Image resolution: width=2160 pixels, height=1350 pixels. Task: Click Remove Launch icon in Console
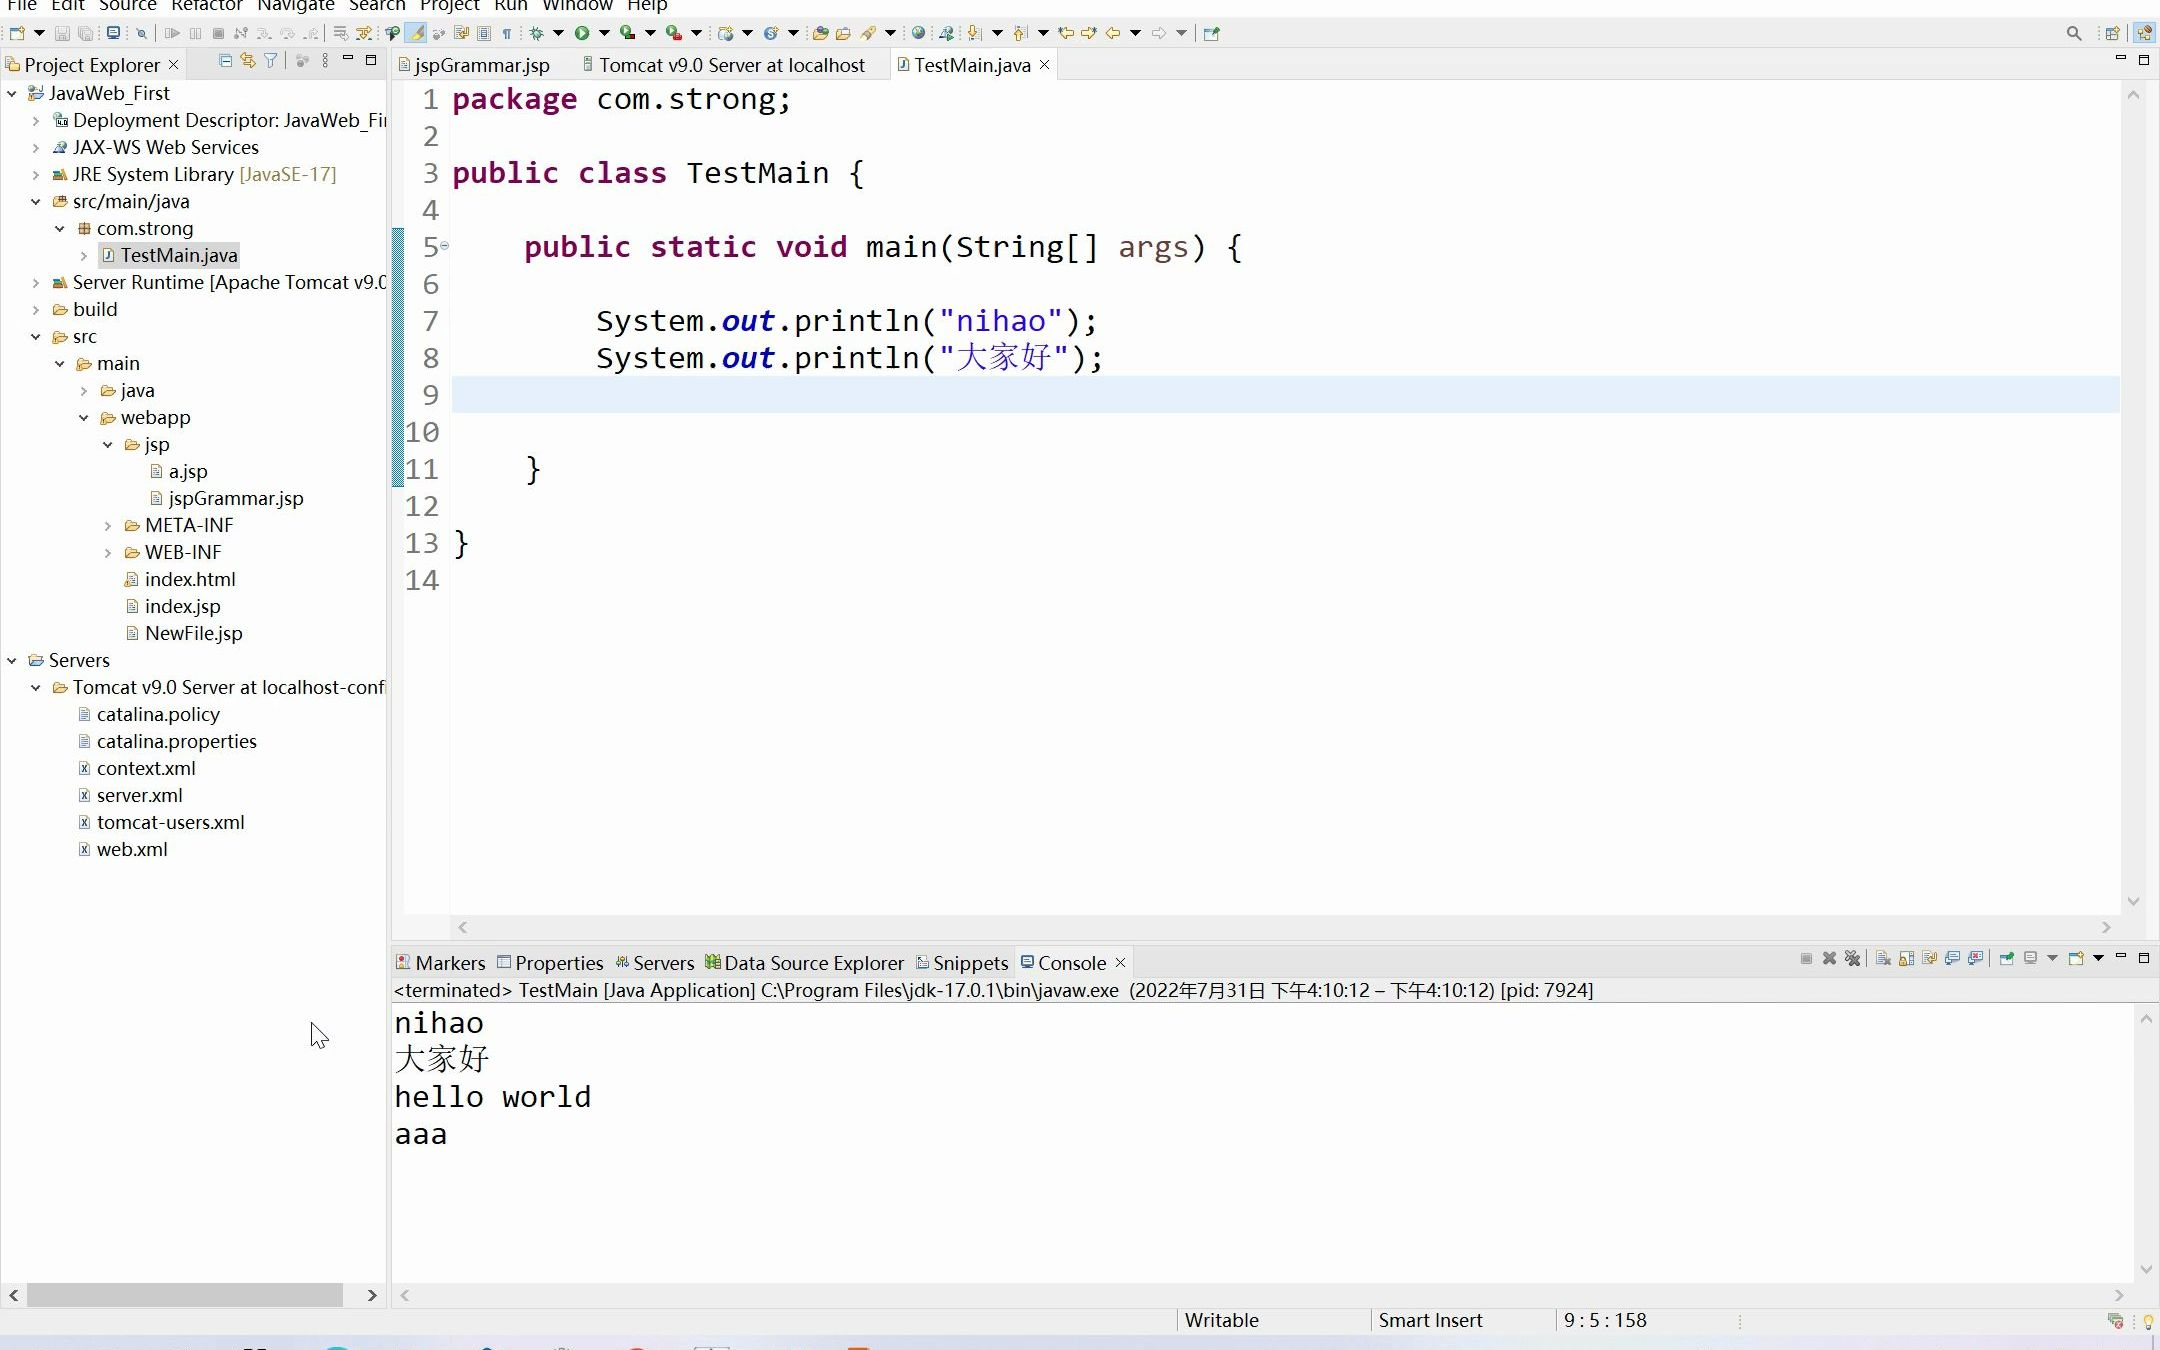[x=1829, y=958]
